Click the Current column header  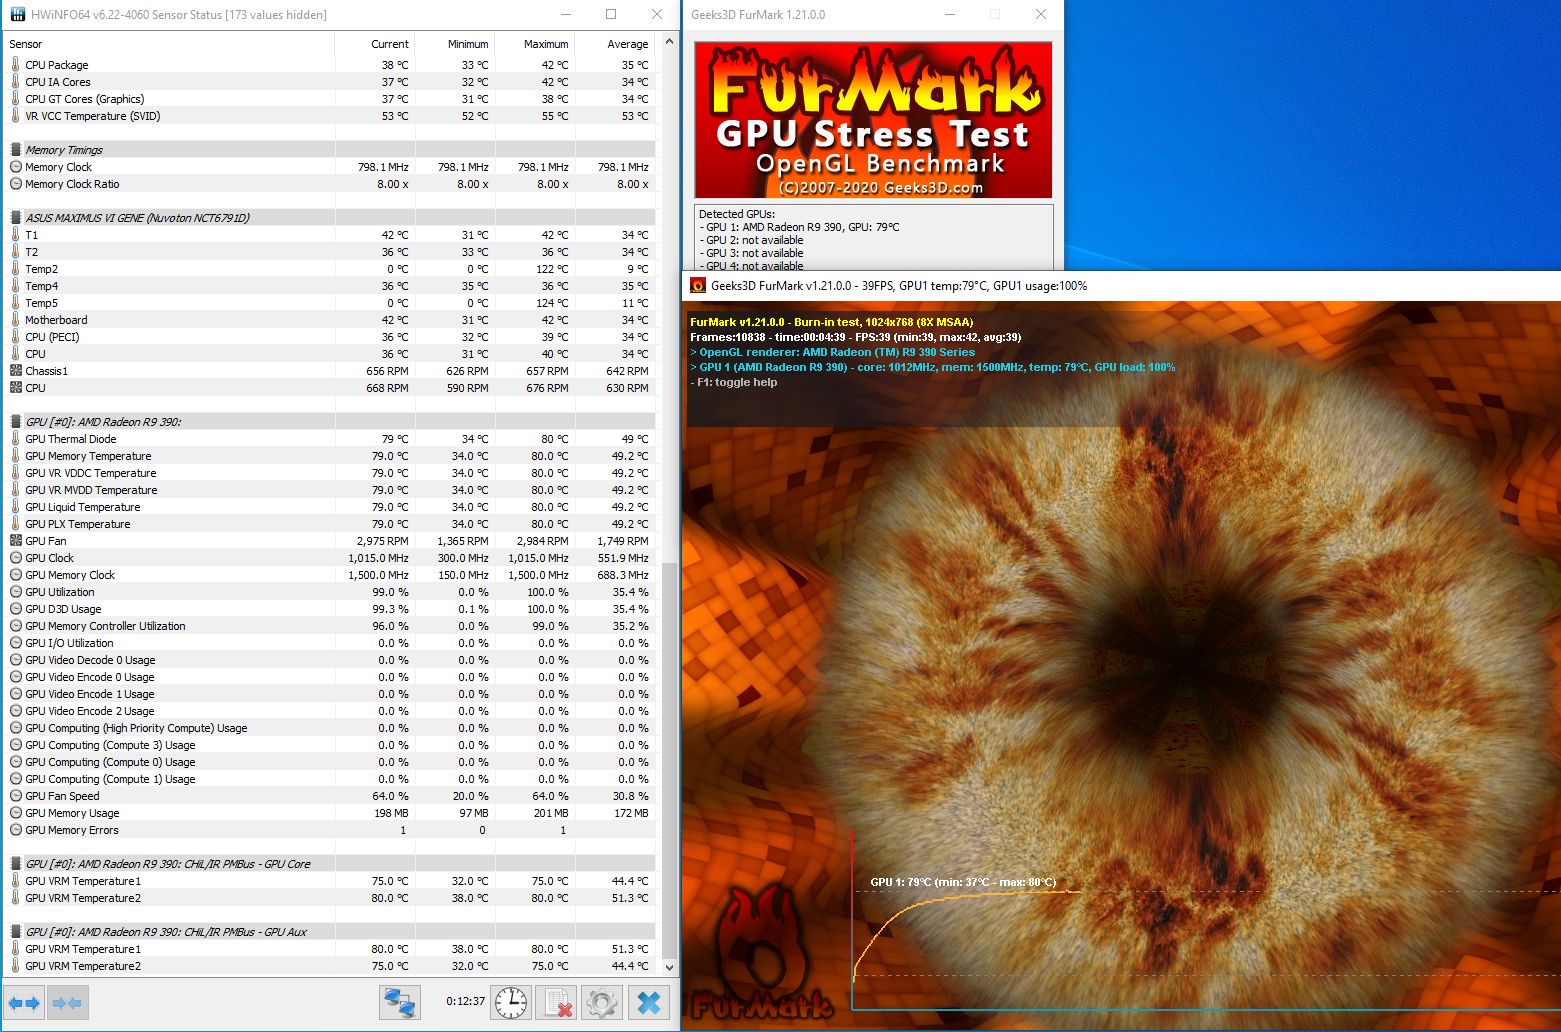[x=374, y=44]
